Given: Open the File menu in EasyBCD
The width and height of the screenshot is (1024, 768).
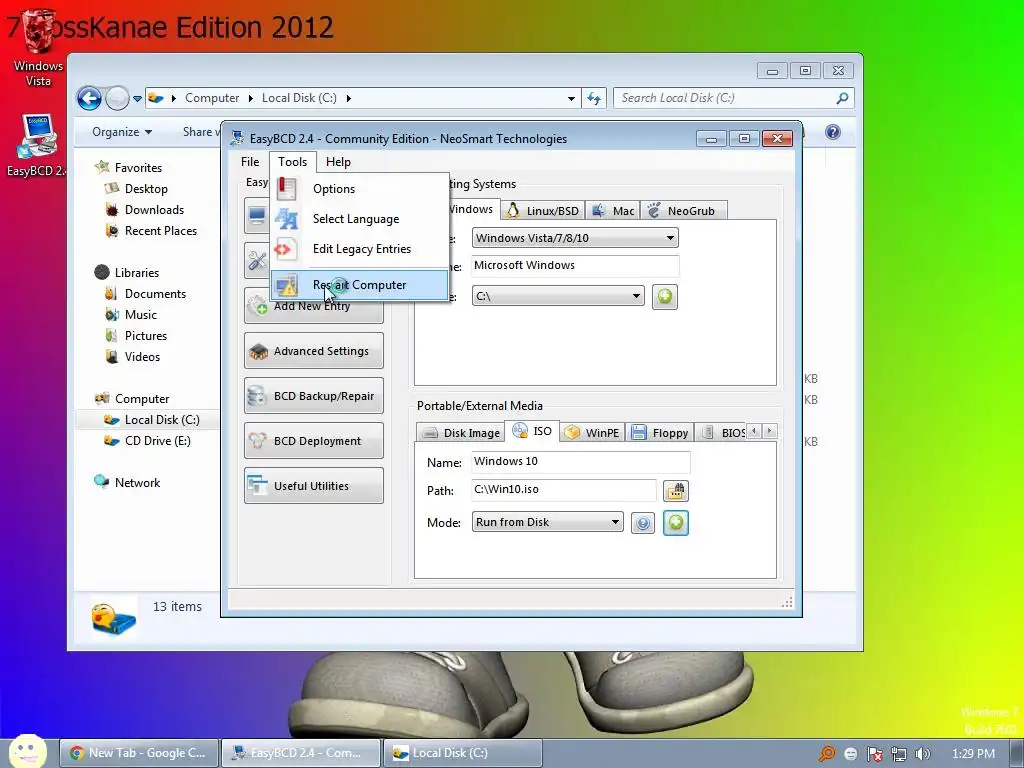Looking at the screenshot, I should 250,162.
